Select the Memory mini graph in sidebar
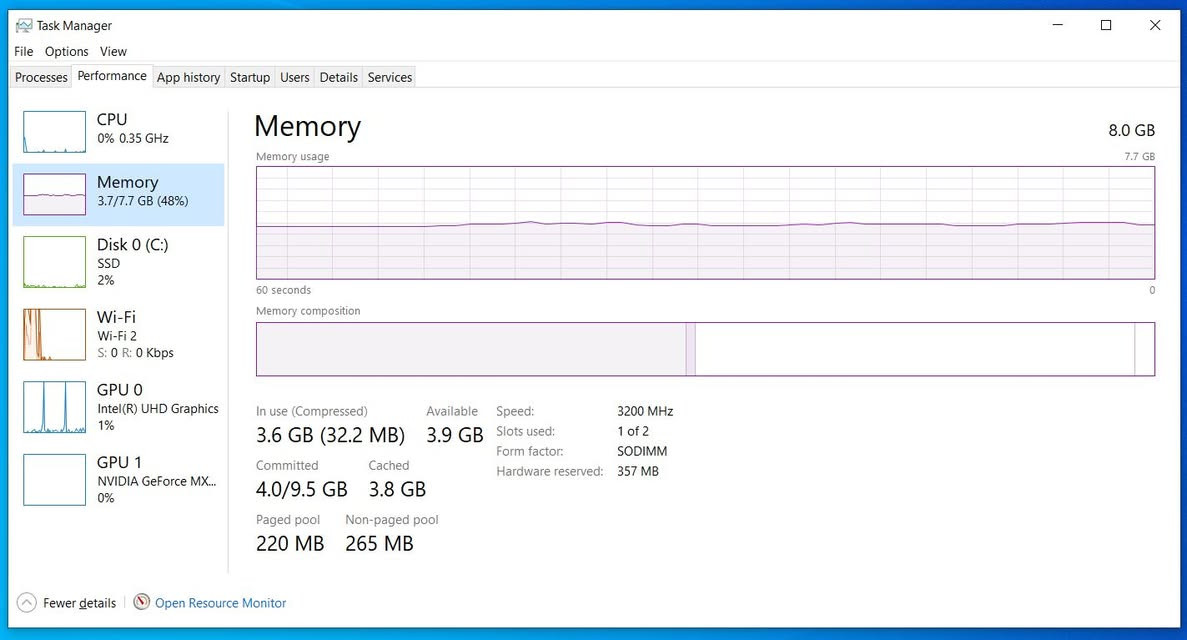This screenshot has width=1187, height=640. (x=55, y=194)
